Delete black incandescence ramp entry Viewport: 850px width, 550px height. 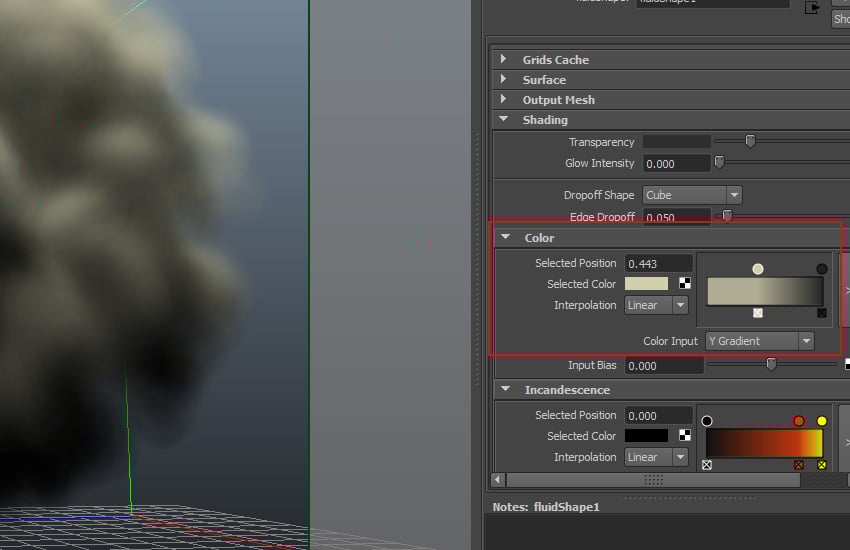click(707, 465)
